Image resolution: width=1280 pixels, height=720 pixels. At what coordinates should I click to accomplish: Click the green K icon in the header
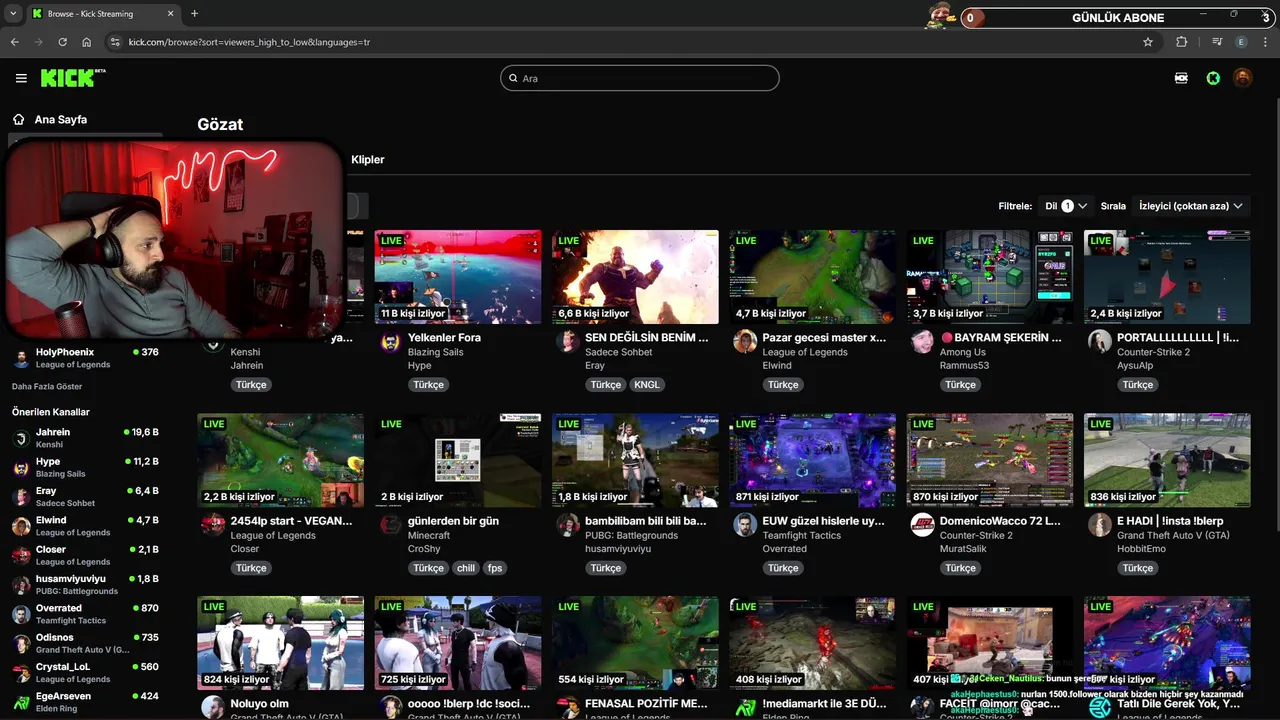pyautogui.click(x=1213, y=78)
